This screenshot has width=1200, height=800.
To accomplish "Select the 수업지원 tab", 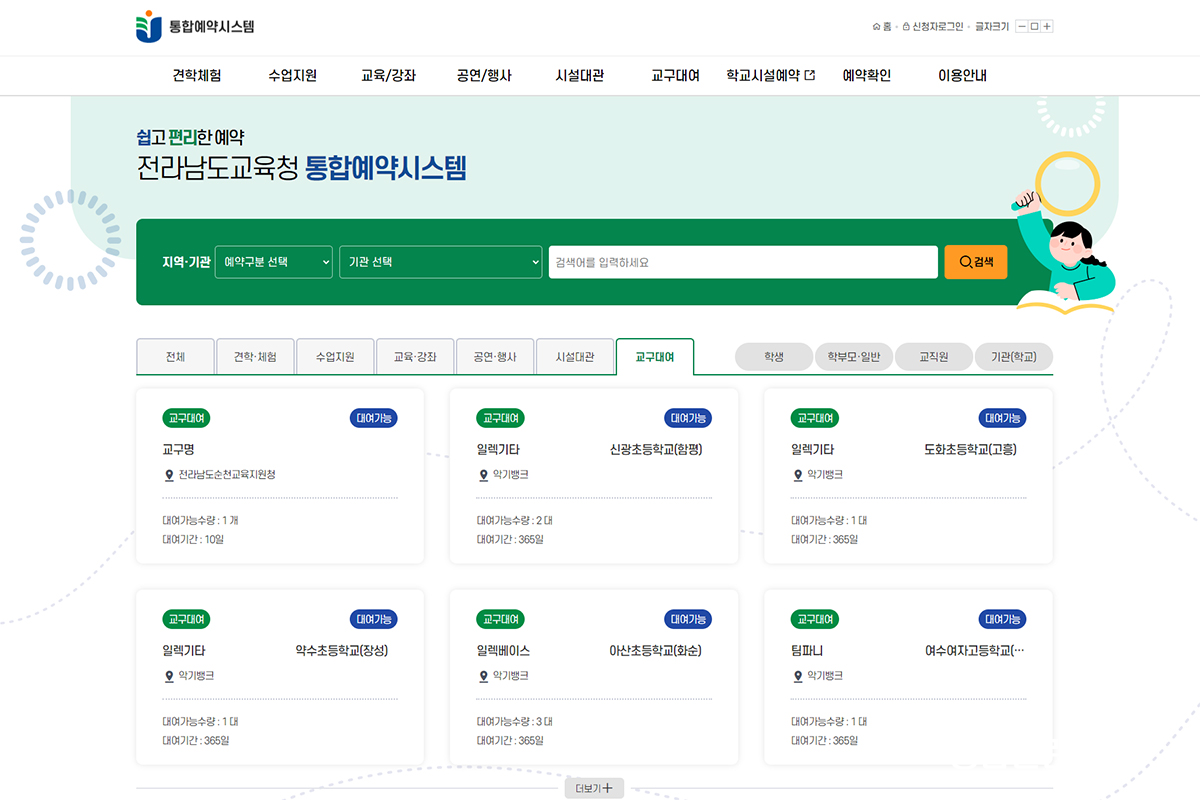I will 335,356.
